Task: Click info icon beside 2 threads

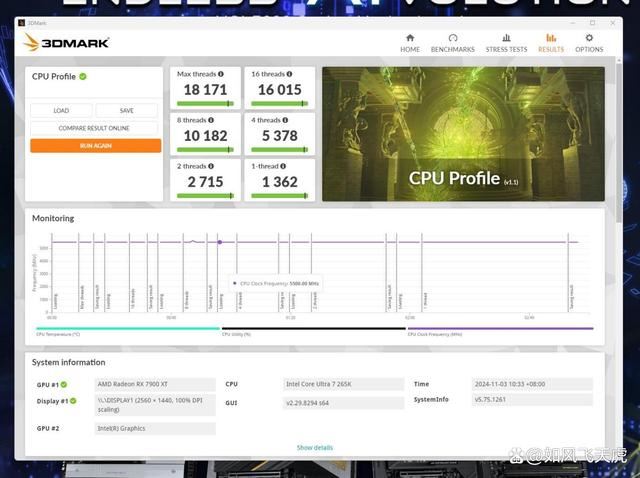Action: click(211, 166)
